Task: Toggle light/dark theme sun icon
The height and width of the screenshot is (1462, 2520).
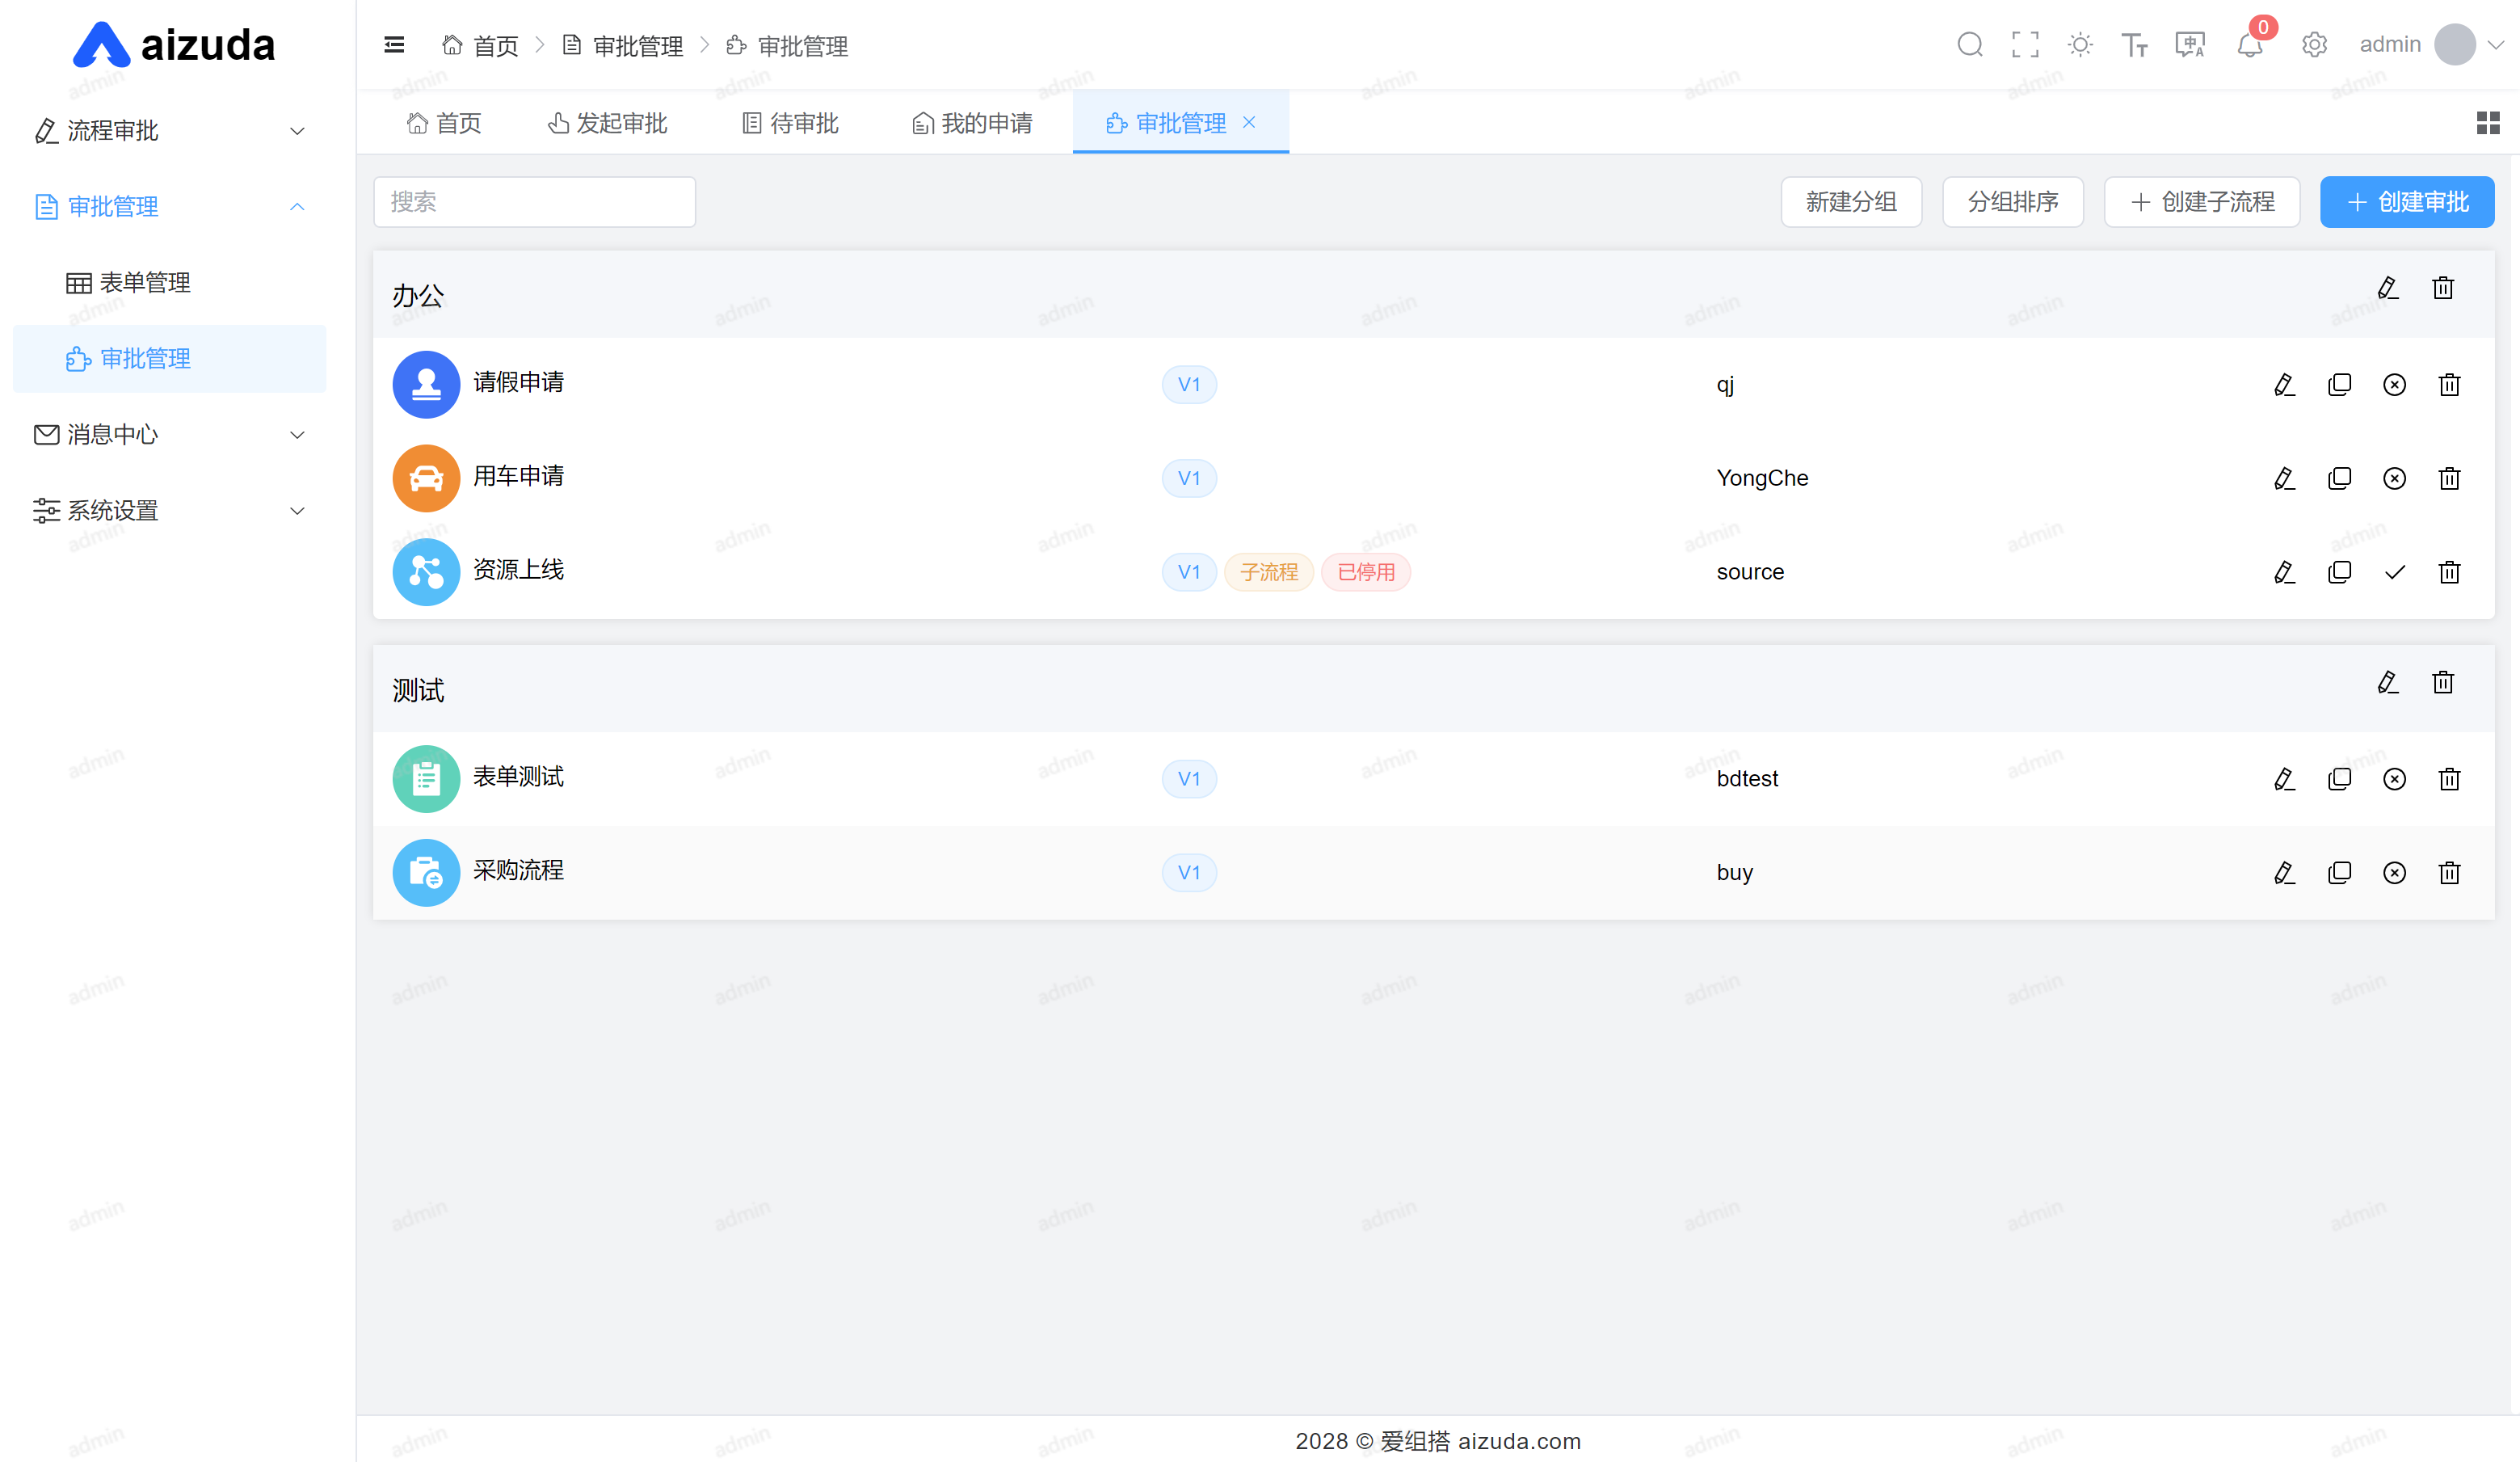Action: click(x=2080, y=45)
